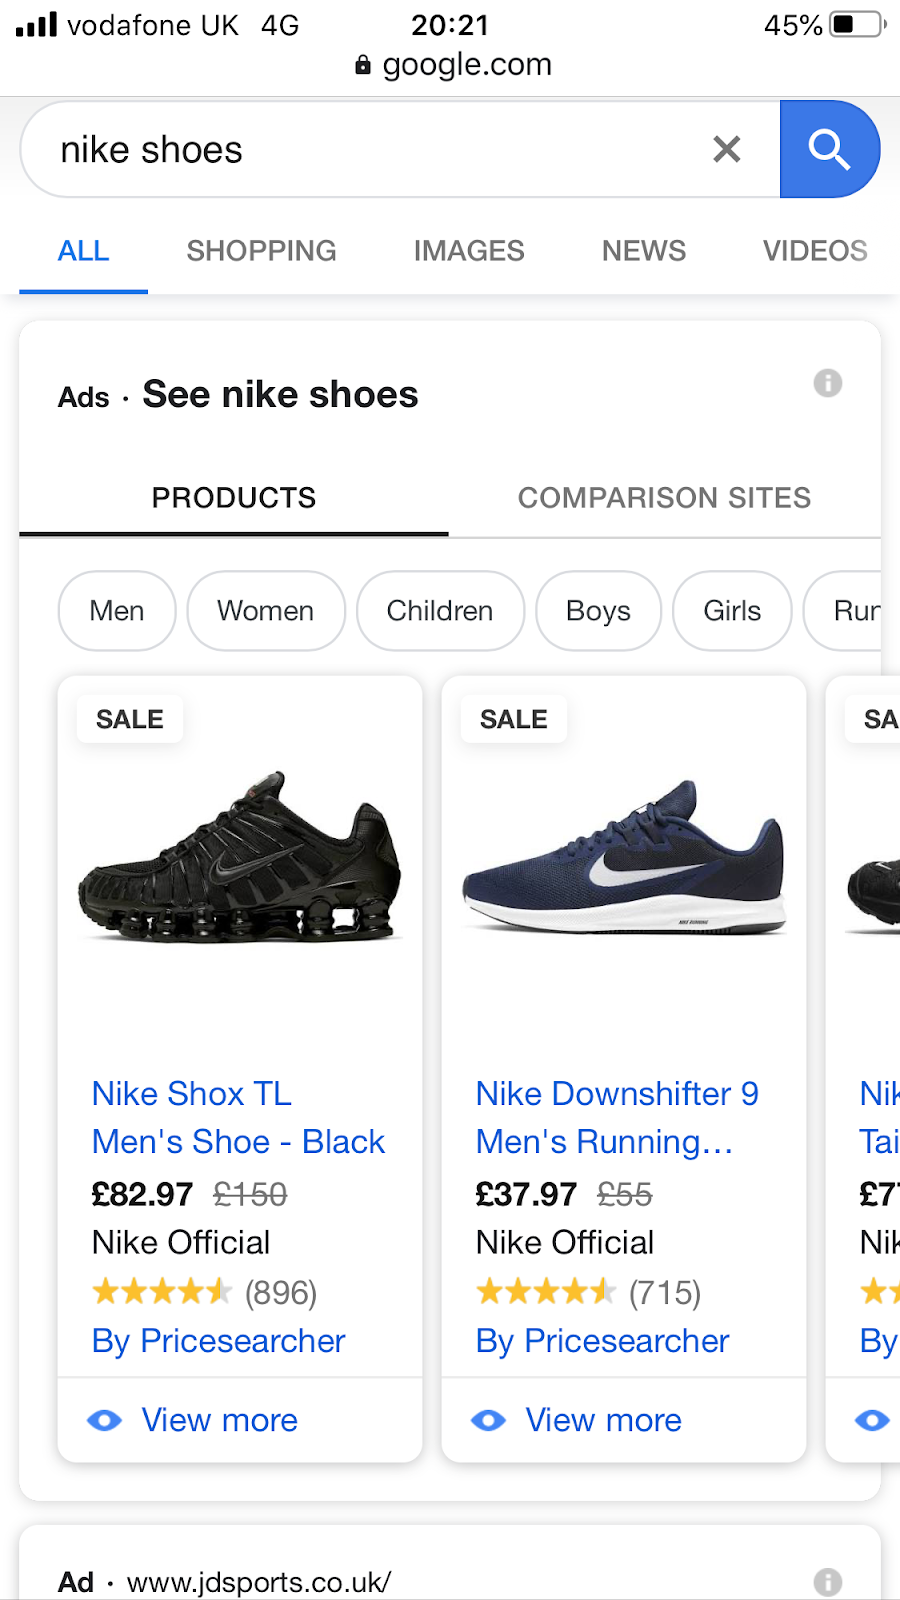Open Nike Downshifter 9 Men's Running link
900x1600 pixels.
coord(616,1118)
